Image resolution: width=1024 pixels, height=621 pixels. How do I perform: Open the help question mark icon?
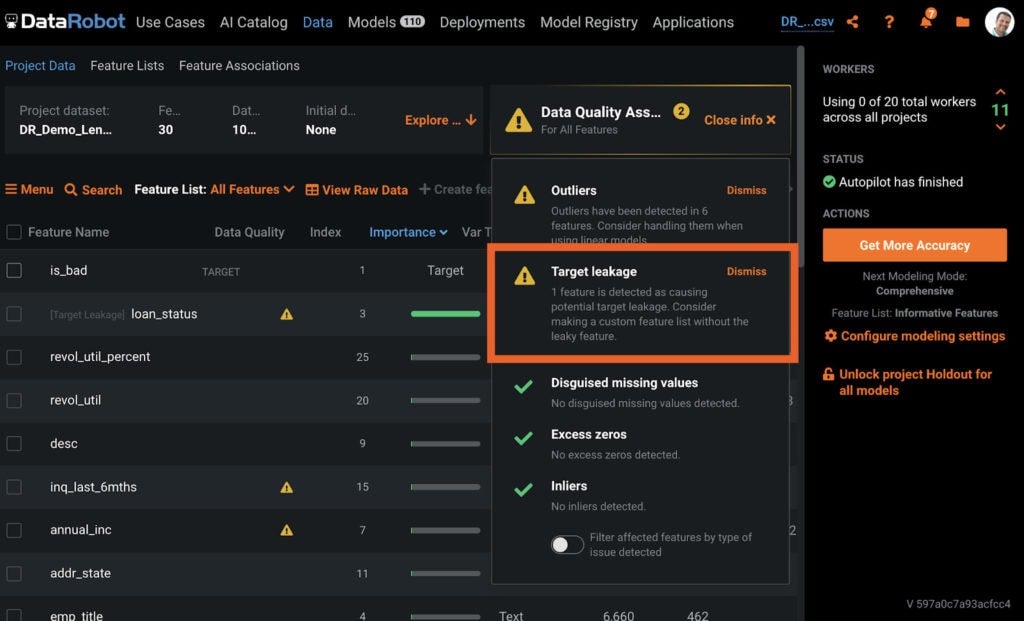[889, 22]
